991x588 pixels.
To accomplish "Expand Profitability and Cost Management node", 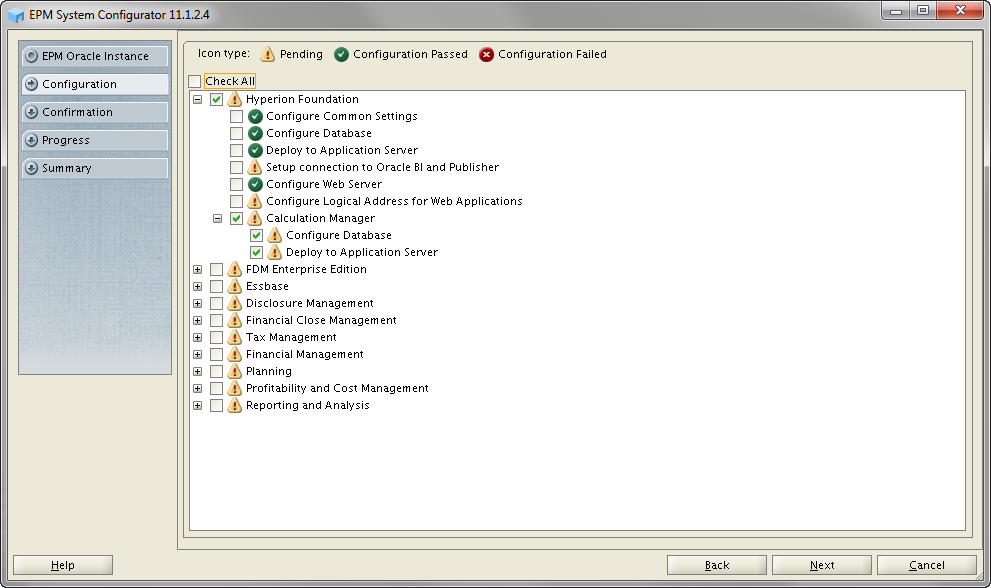I will point(197,389).
